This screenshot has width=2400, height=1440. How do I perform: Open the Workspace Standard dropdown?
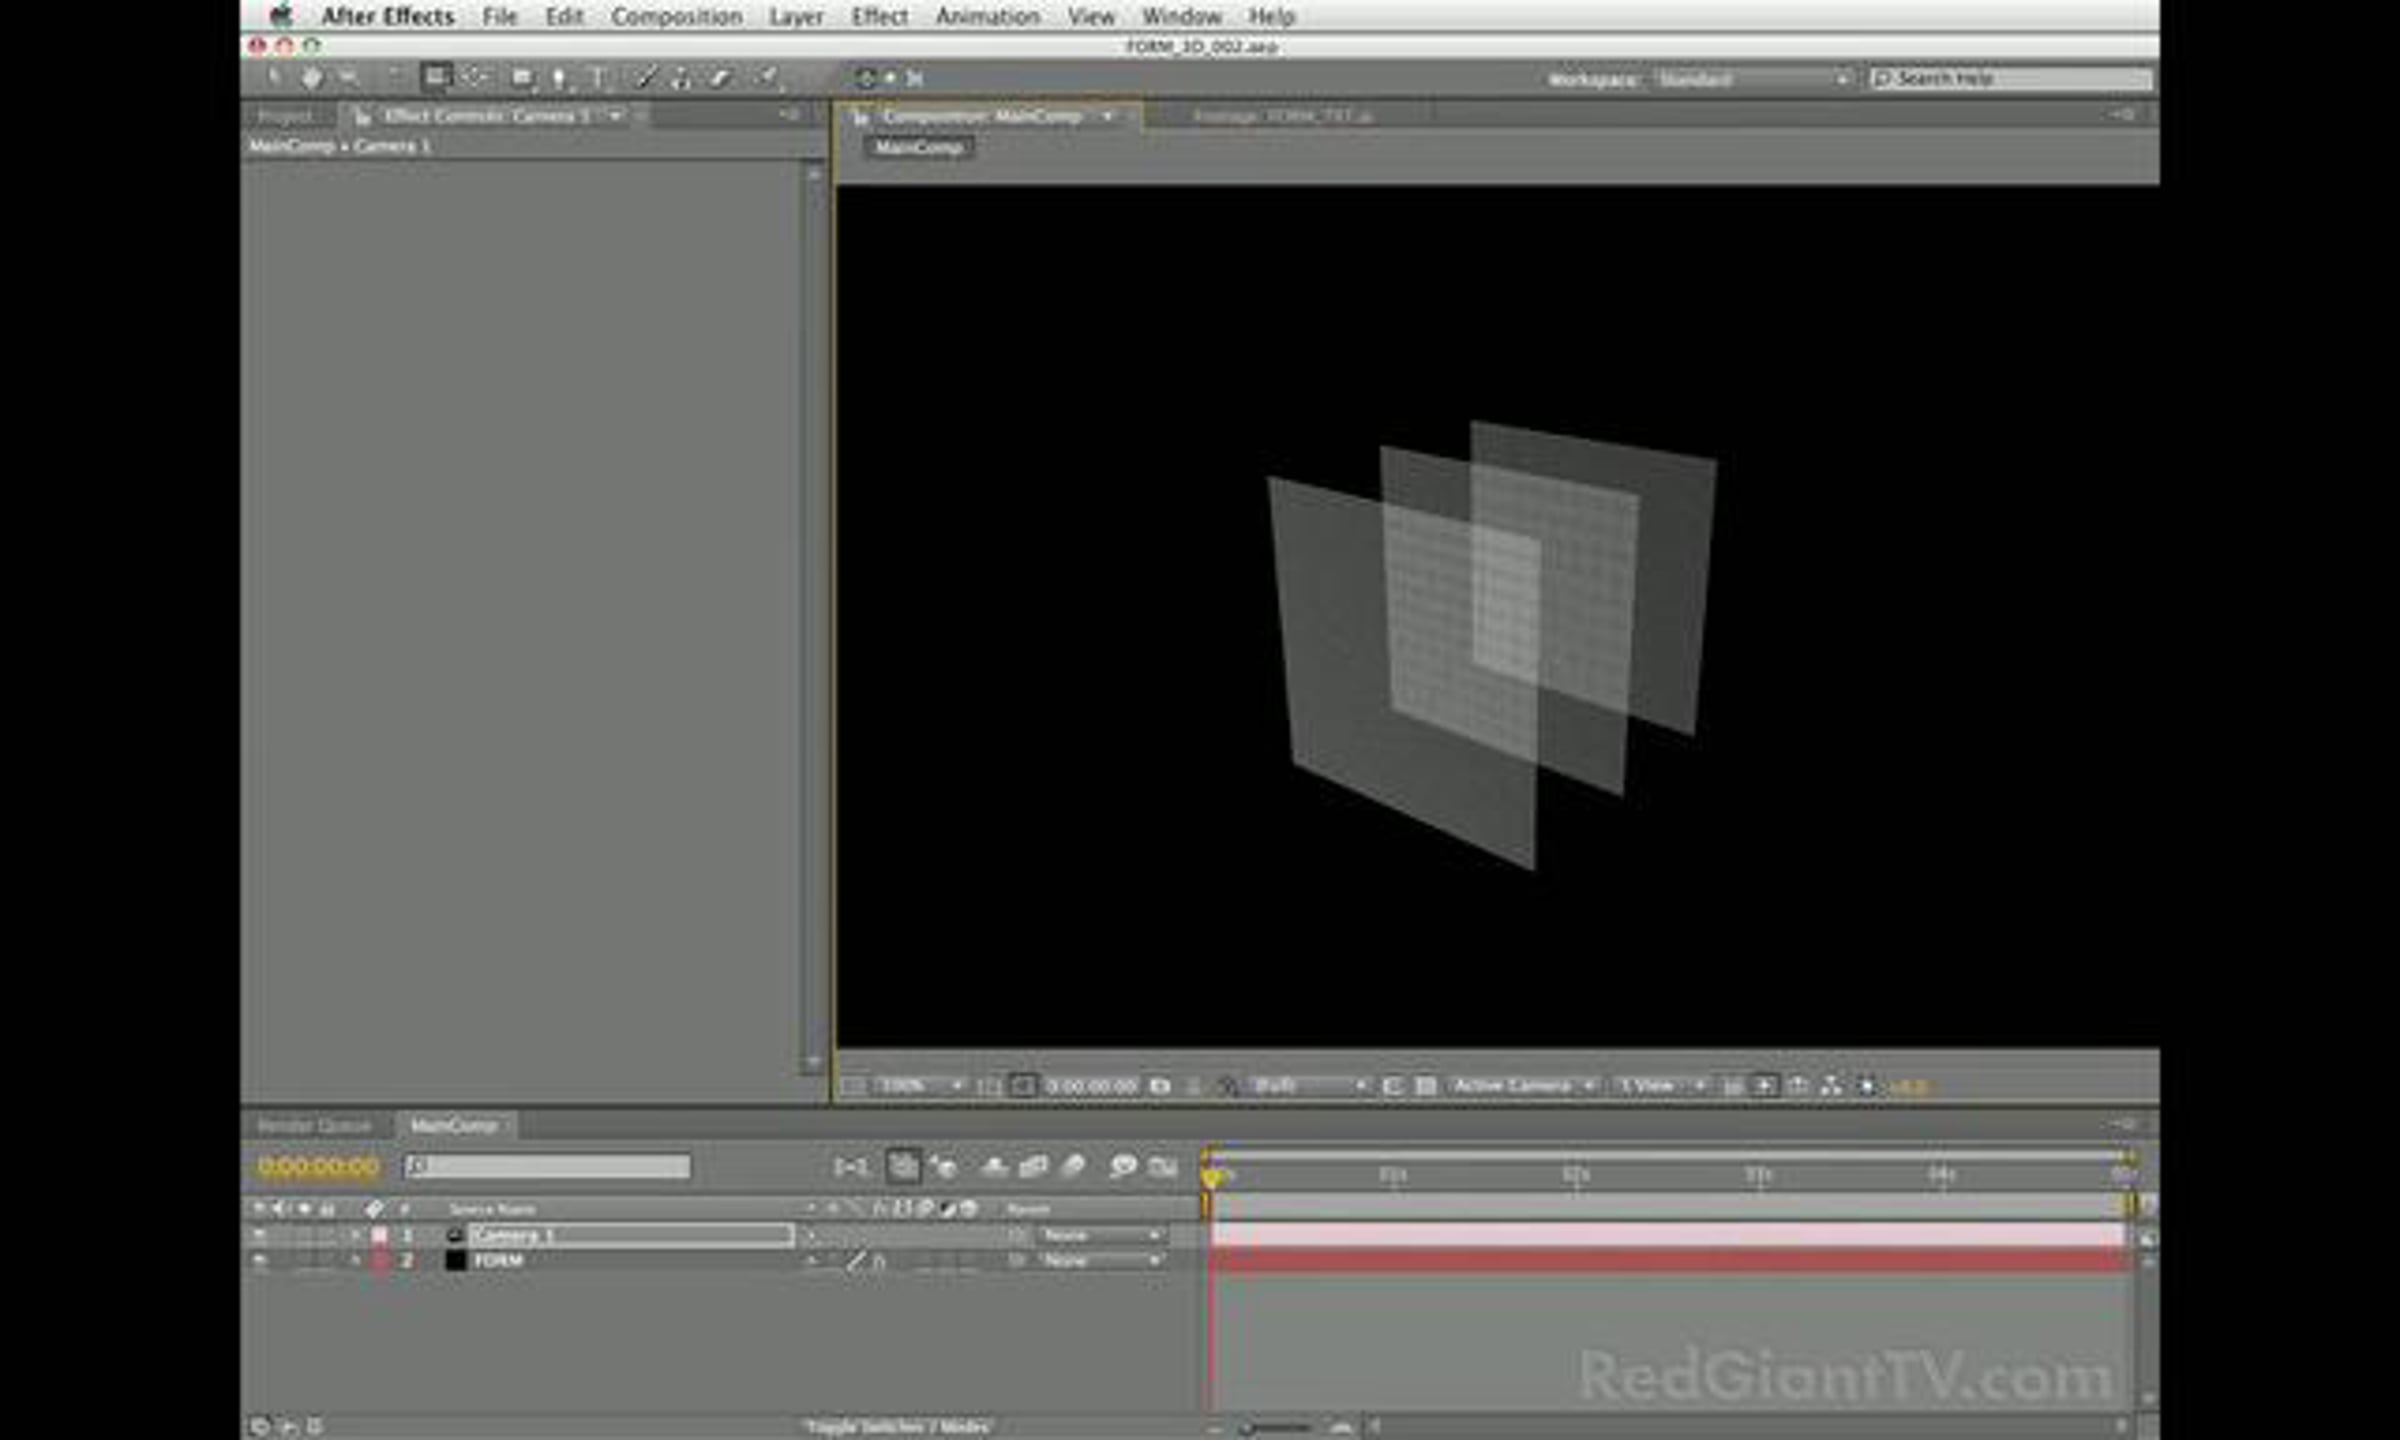[1752, 79]
